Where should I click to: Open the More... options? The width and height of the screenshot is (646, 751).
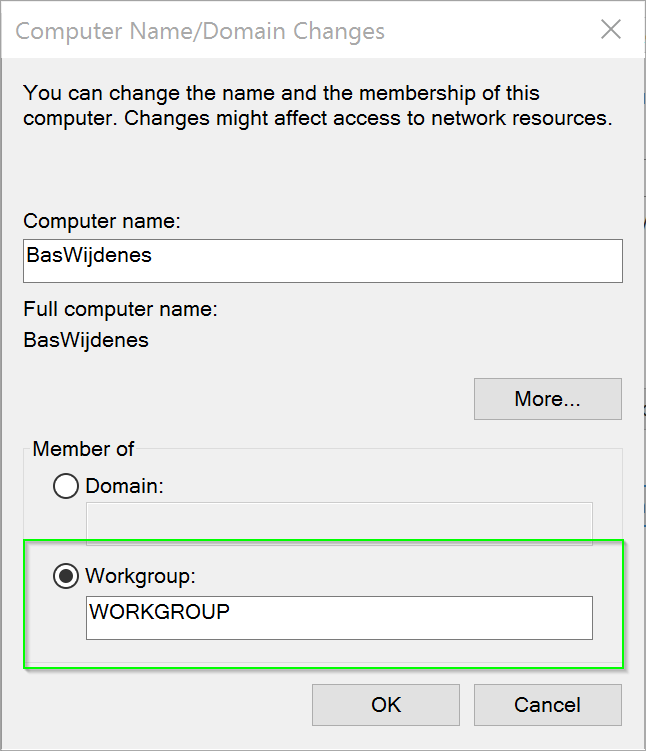click(x=547, y=399)
